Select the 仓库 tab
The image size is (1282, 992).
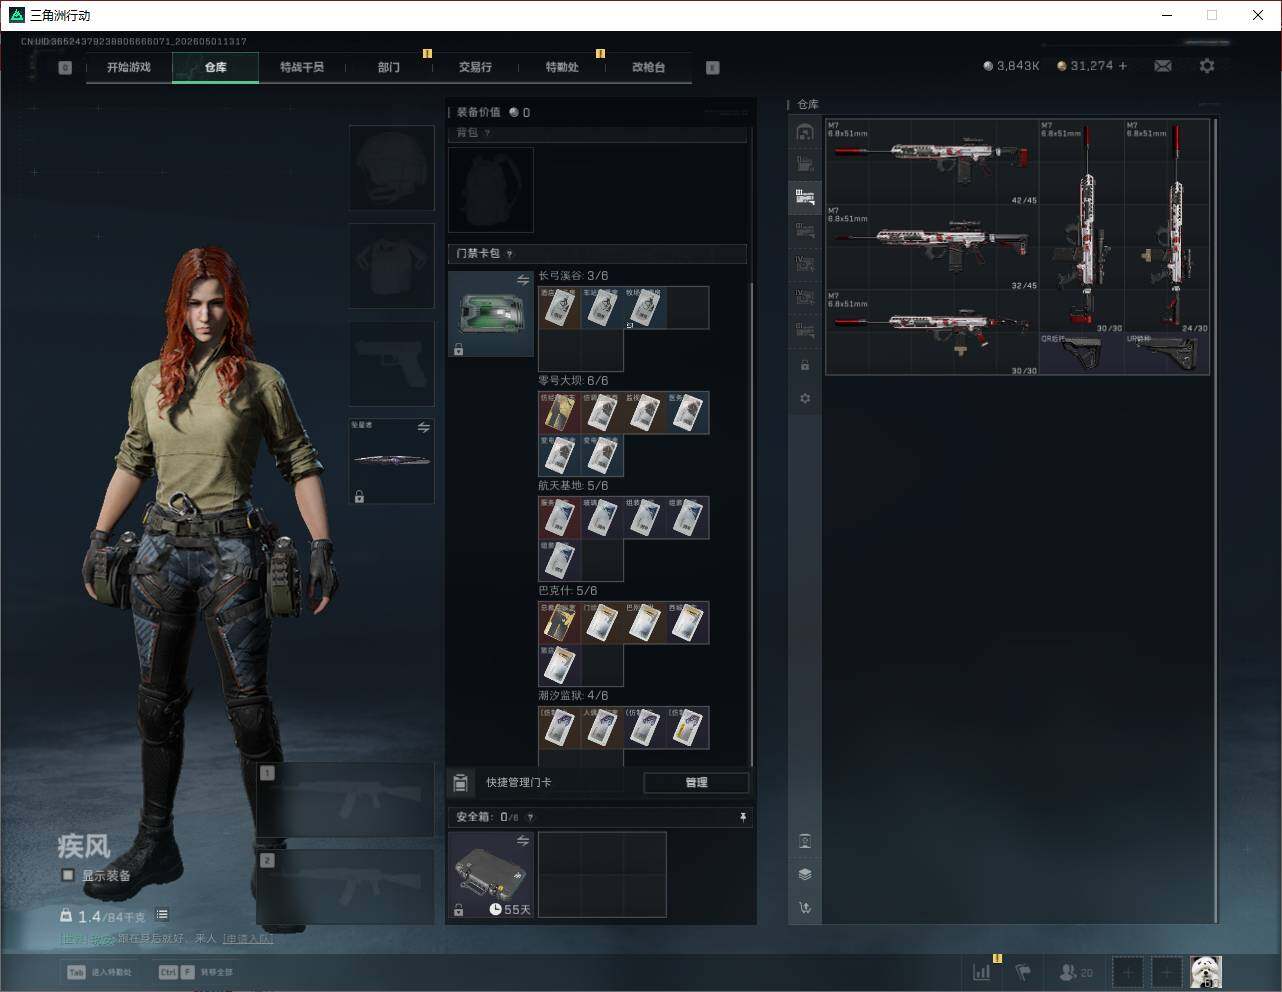[215, 67]
